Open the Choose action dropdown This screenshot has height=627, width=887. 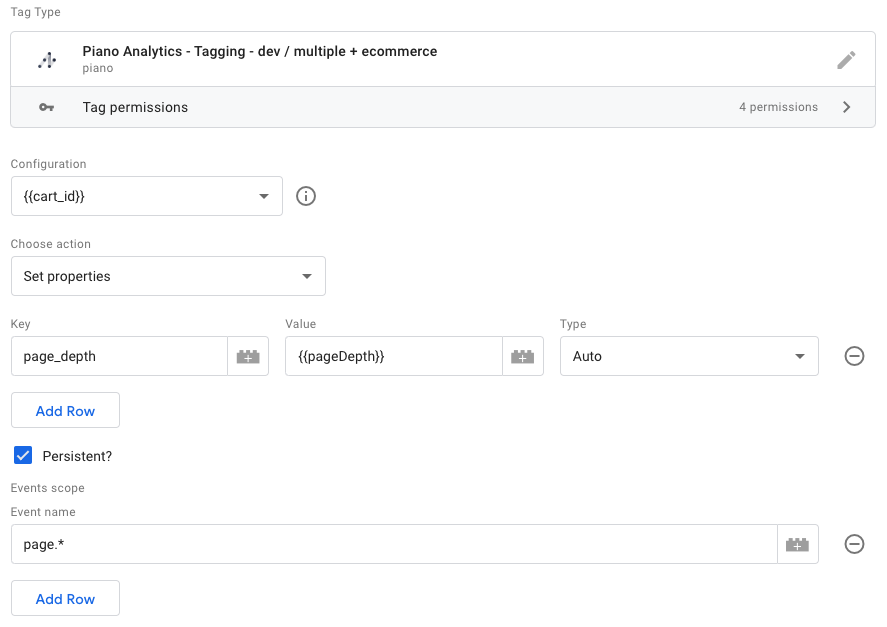tap(167, 276)
